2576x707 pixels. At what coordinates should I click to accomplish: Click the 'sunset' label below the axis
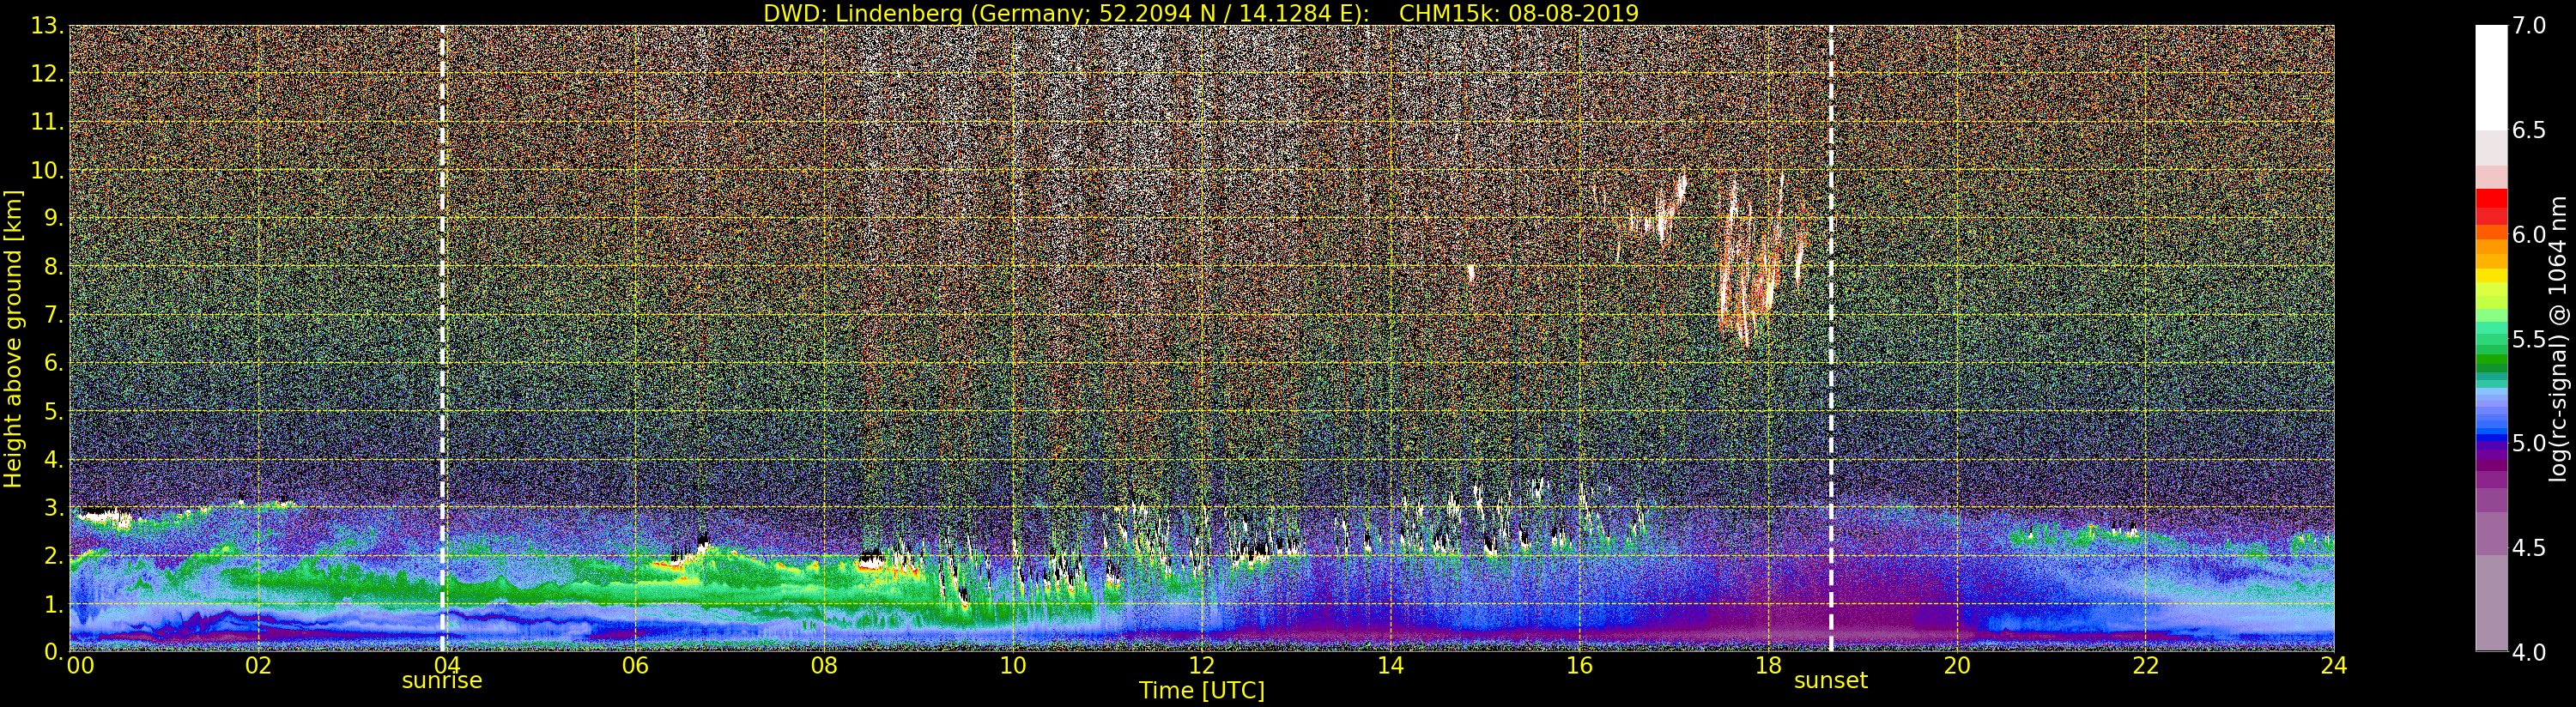[1831, 681]
